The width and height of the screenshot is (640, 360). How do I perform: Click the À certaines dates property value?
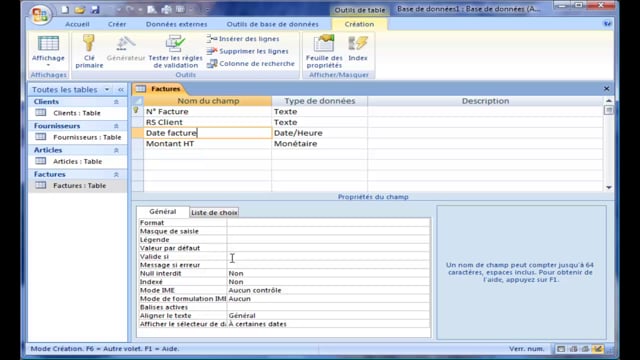[329, 324]
